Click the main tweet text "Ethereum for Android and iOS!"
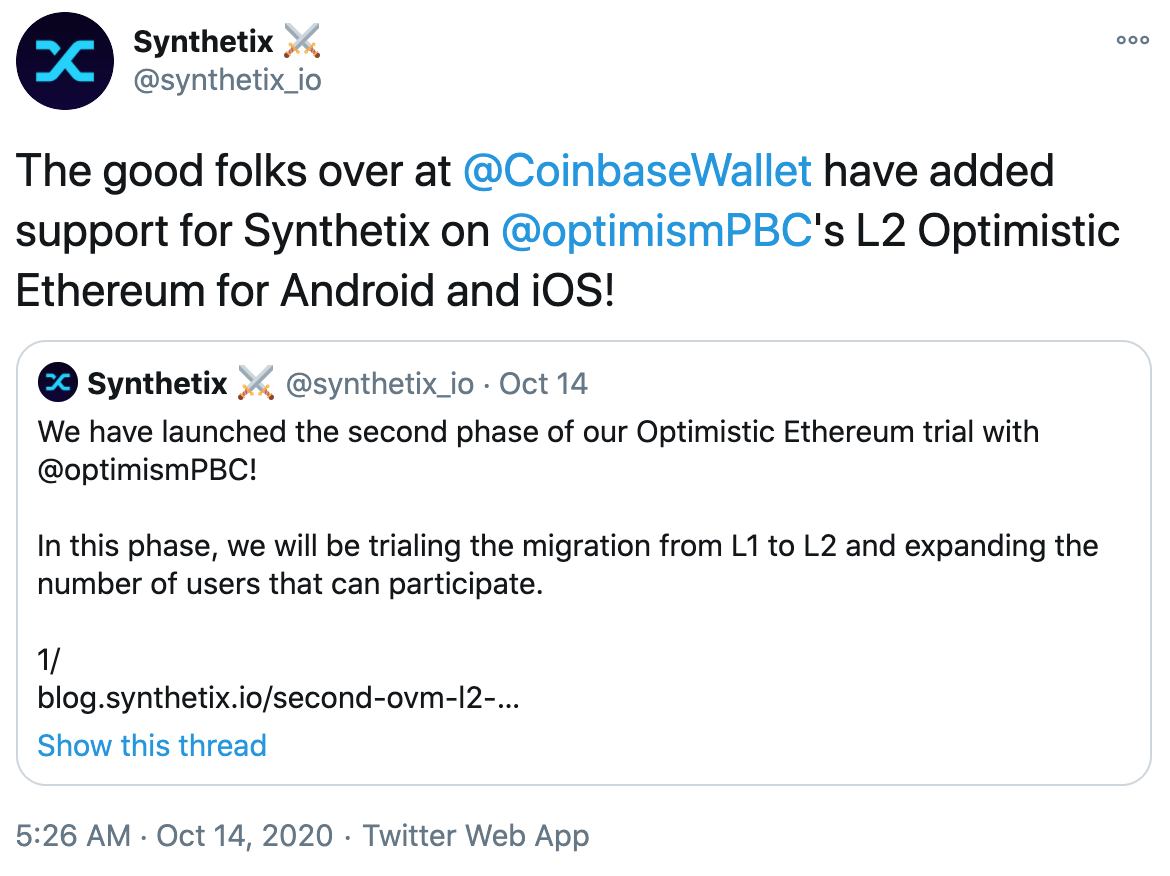1170x876 pixels. coord(315,292)
